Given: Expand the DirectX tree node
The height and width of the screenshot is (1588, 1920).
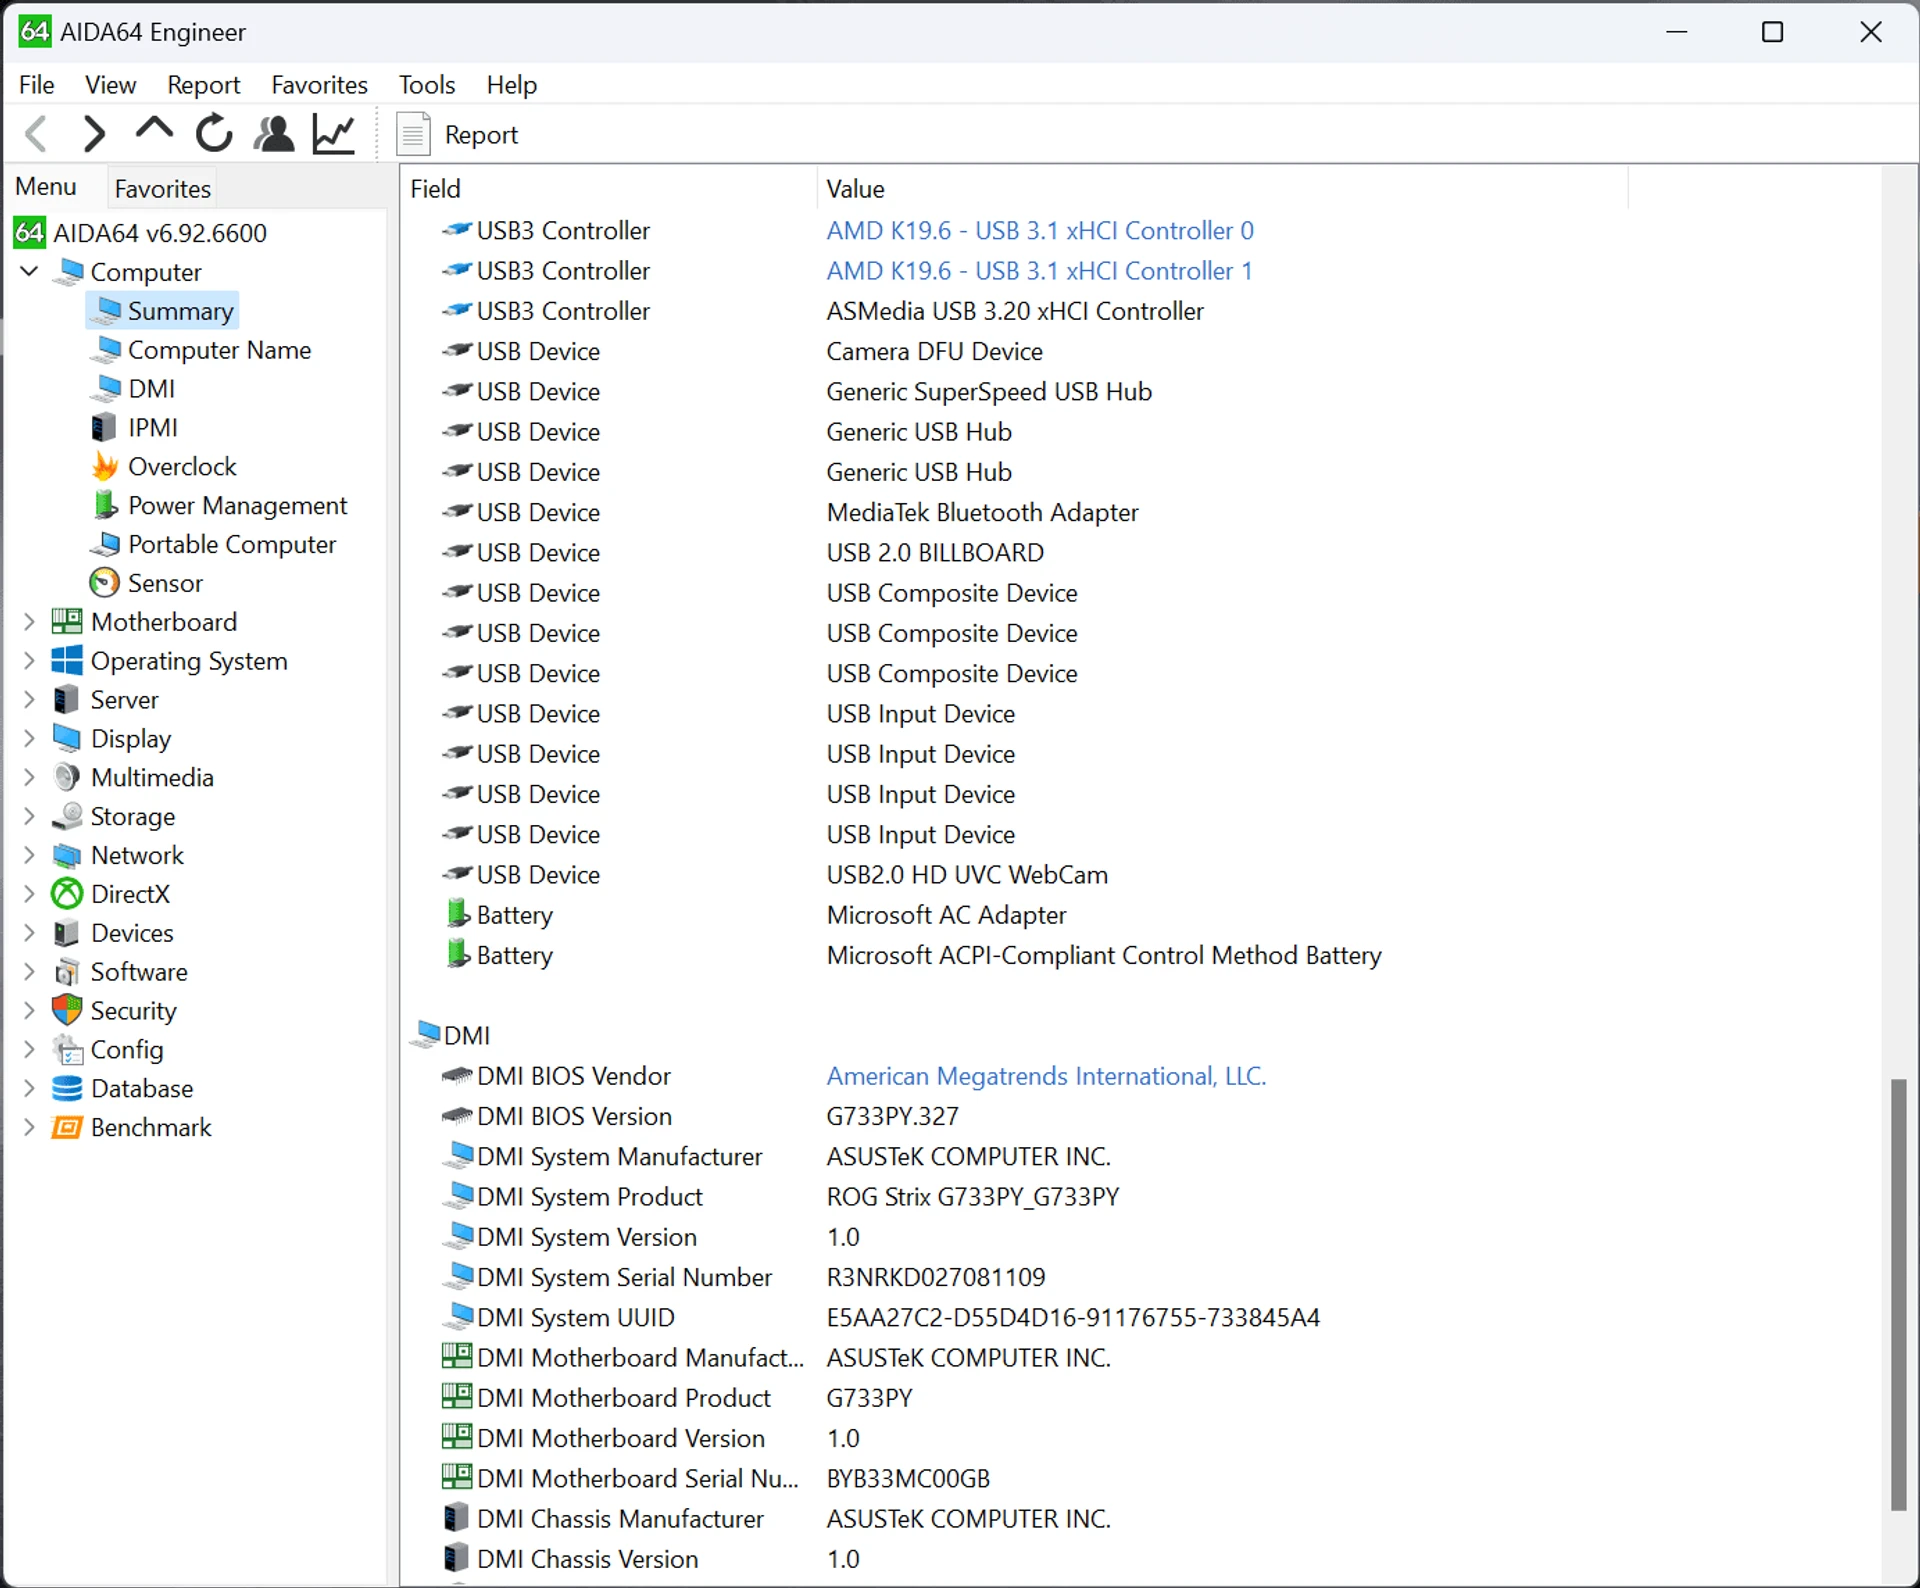Looking at the screenshot, I should coord(29,894).
